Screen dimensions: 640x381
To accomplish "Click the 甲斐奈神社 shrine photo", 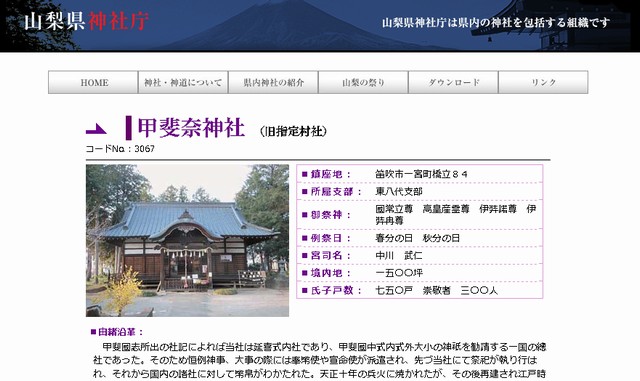I will pyautogui.click(x=187, y=241).
